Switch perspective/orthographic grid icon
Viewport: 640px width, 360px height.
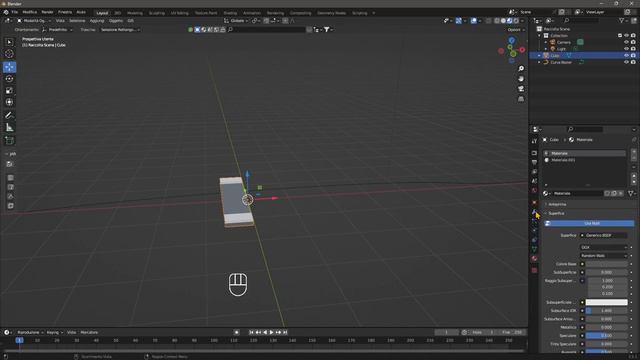(521, 99)
